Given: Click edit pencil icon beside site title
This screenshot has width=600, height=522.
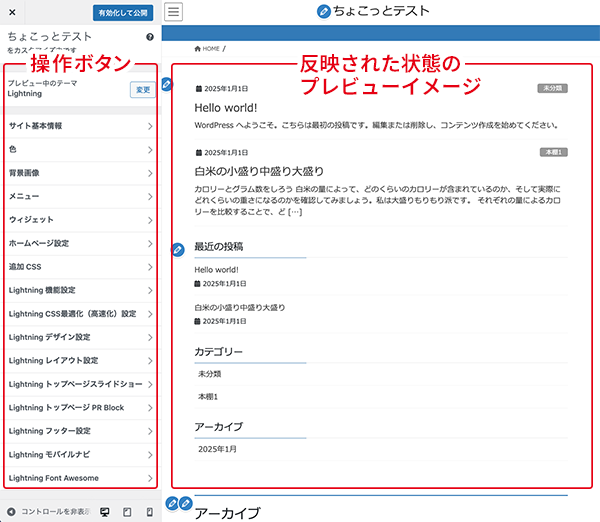Looking at the screenshot, I should 323,12.
